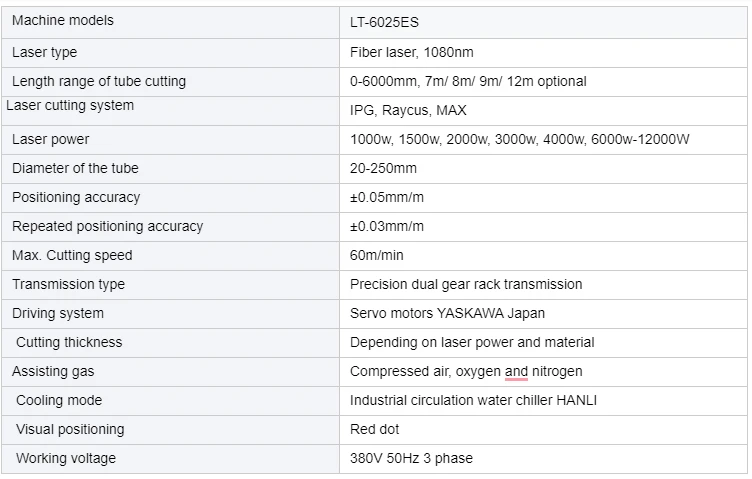Select the 380V 50Hz 3 phase value
The height and width of the screenshot is (479, 752).
pos(411,458)
